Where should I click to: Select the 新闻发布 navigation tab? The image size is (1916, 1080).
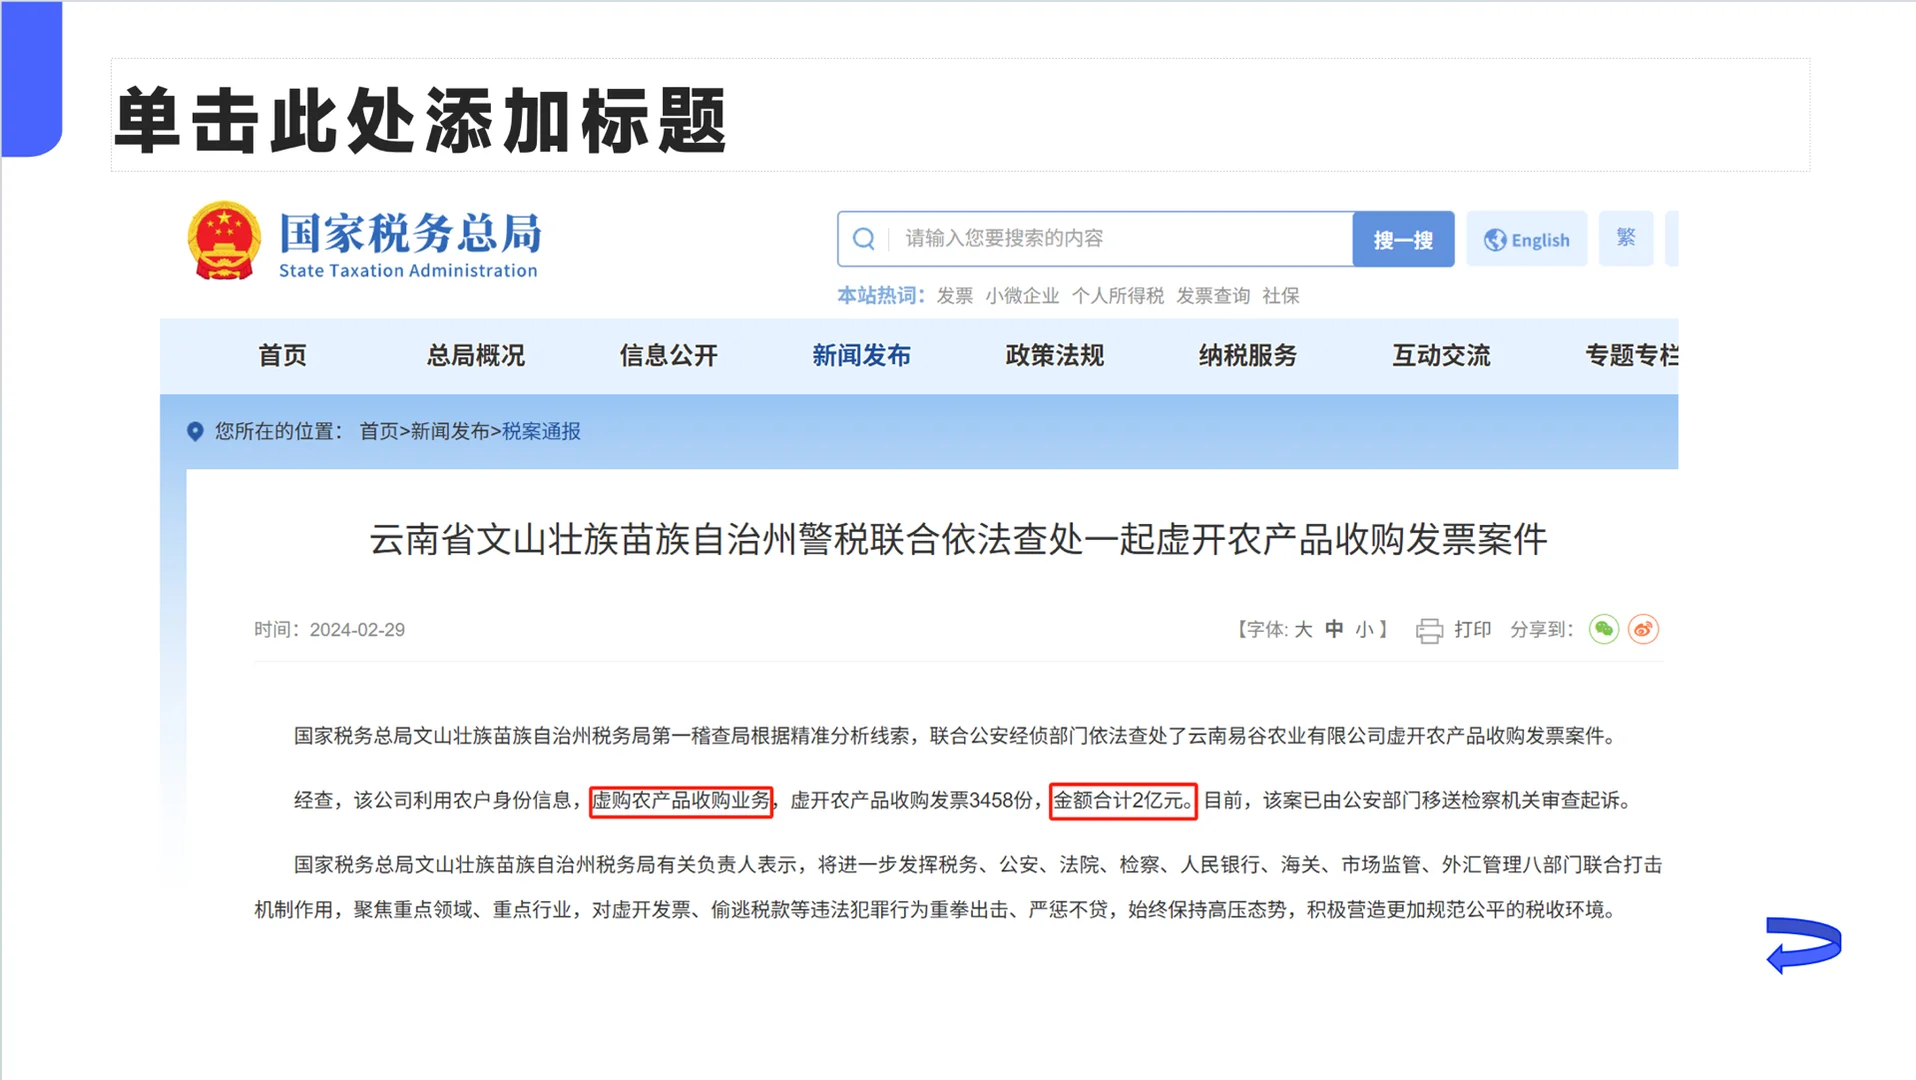[x=861, y=356]
